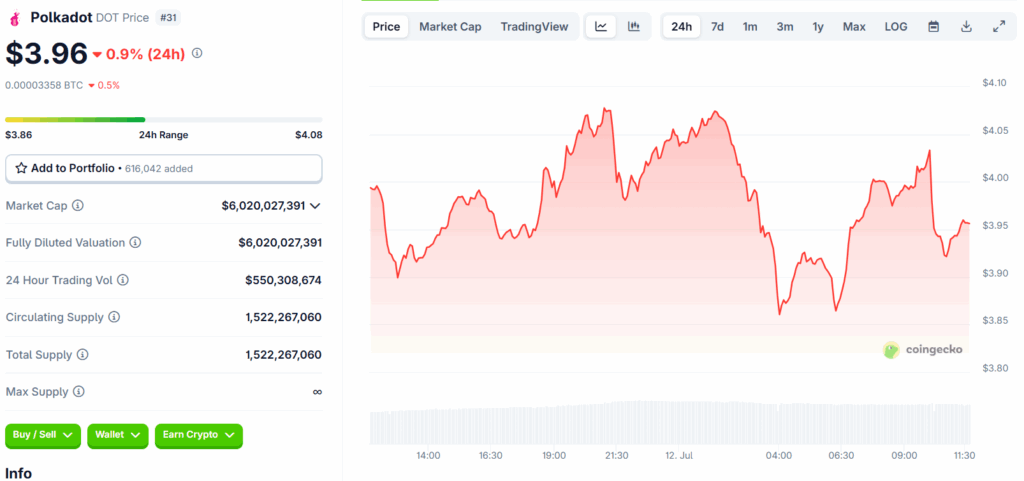Click the 11:30 time axis label
This screenshot has width=1024, height=481.
(963, 456)
